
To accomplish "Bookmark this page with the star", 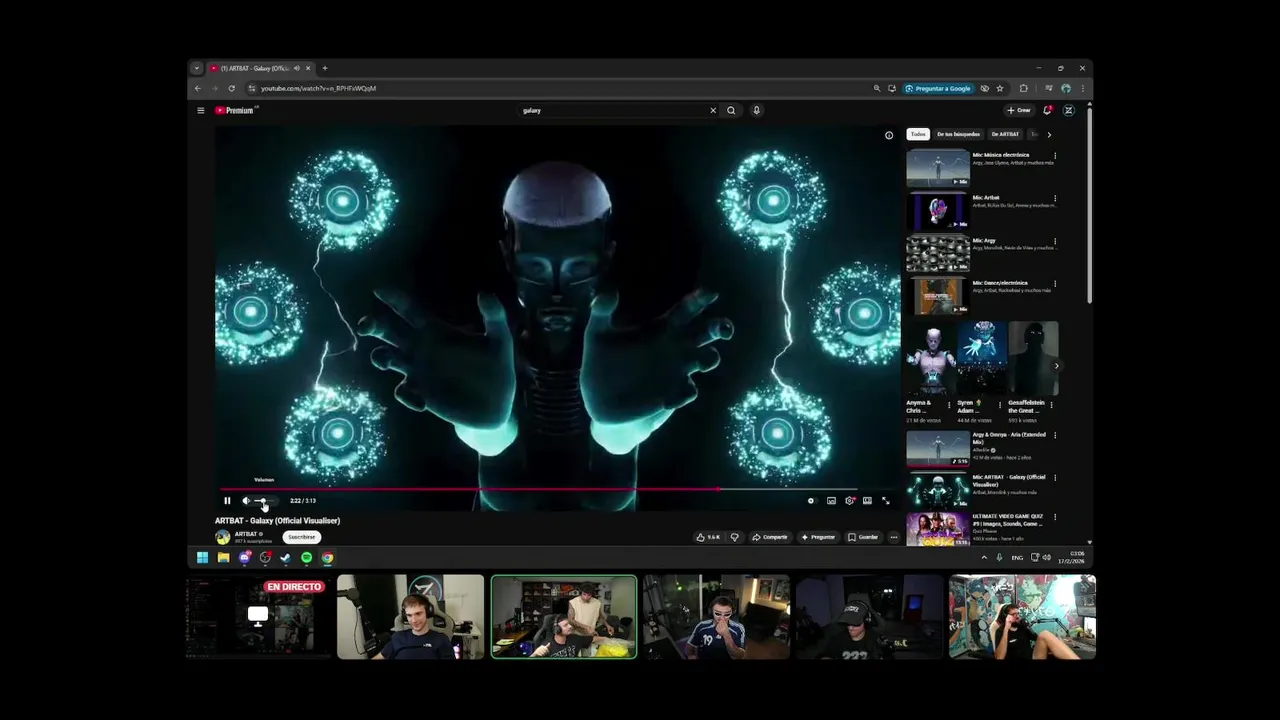I will (1000, 88).
